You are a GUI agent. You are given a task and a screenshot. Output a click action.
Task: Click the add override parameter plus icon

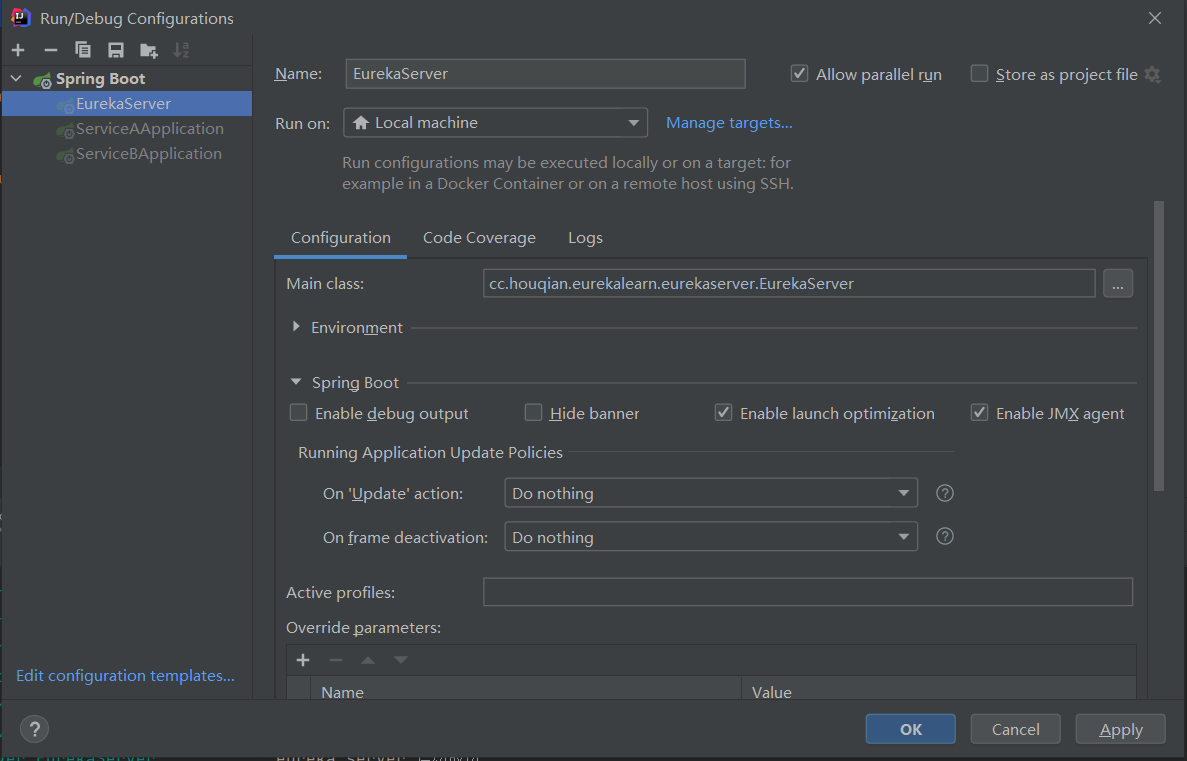pyautogui.click(x=303, y=660)
